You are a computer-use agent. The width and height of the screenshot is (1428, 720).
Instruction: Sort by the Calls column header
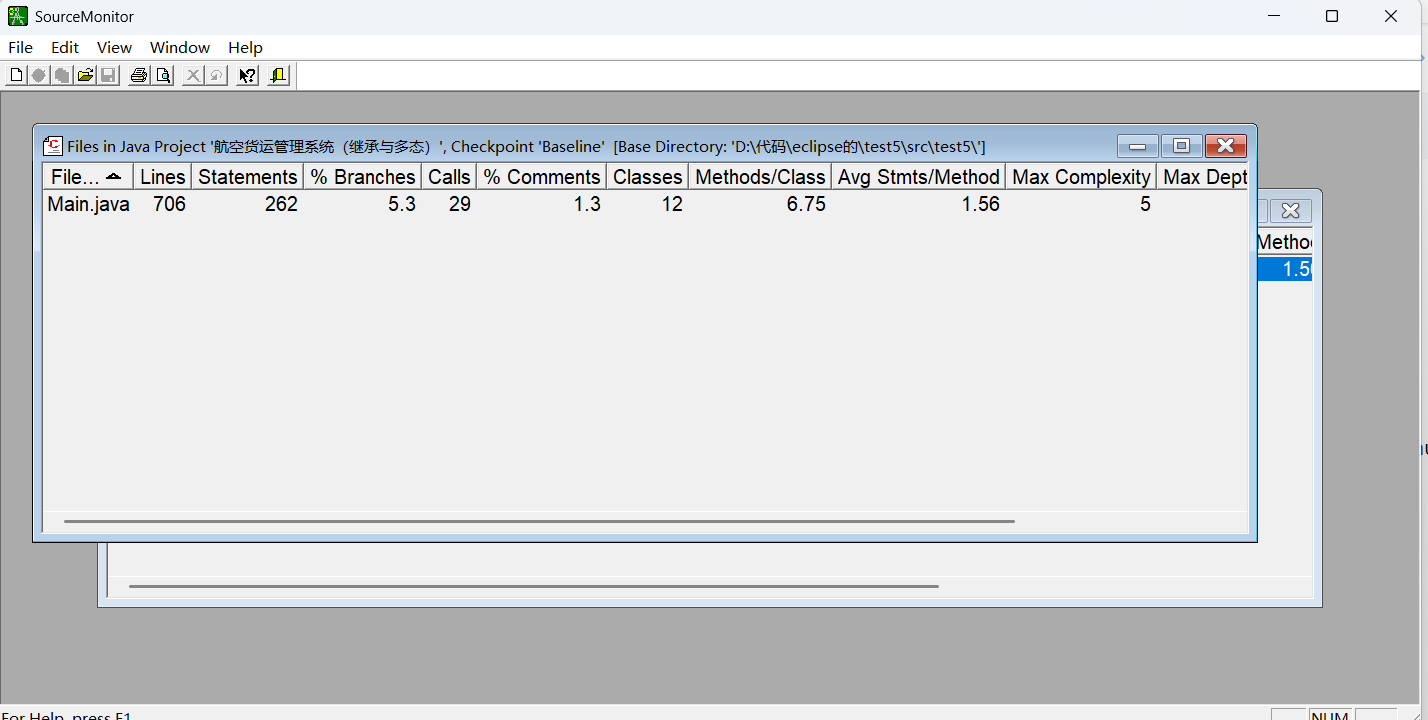coord(449,177)
